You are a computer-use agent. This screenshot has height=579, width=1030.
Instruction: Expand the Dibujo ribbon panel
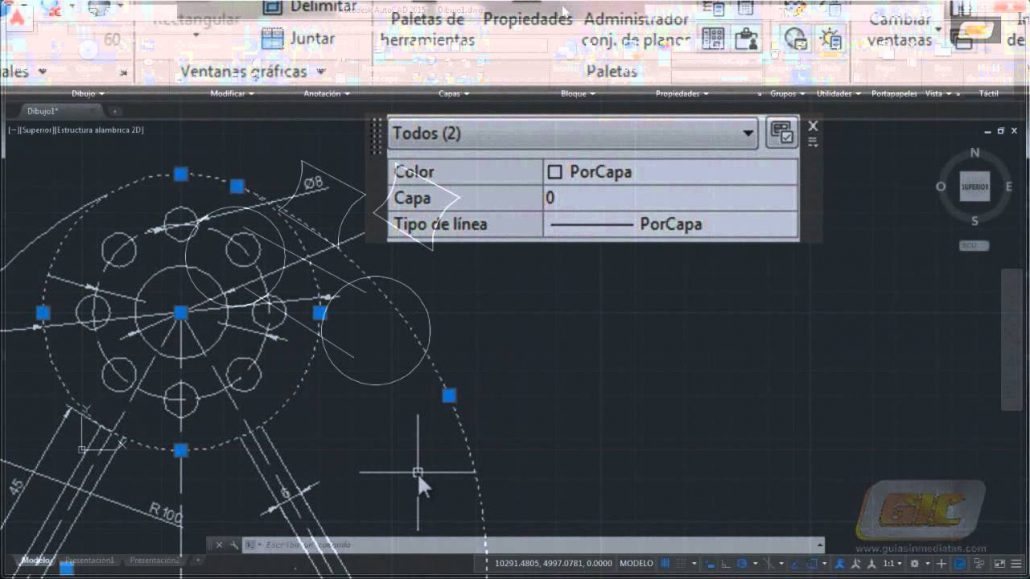86,94
